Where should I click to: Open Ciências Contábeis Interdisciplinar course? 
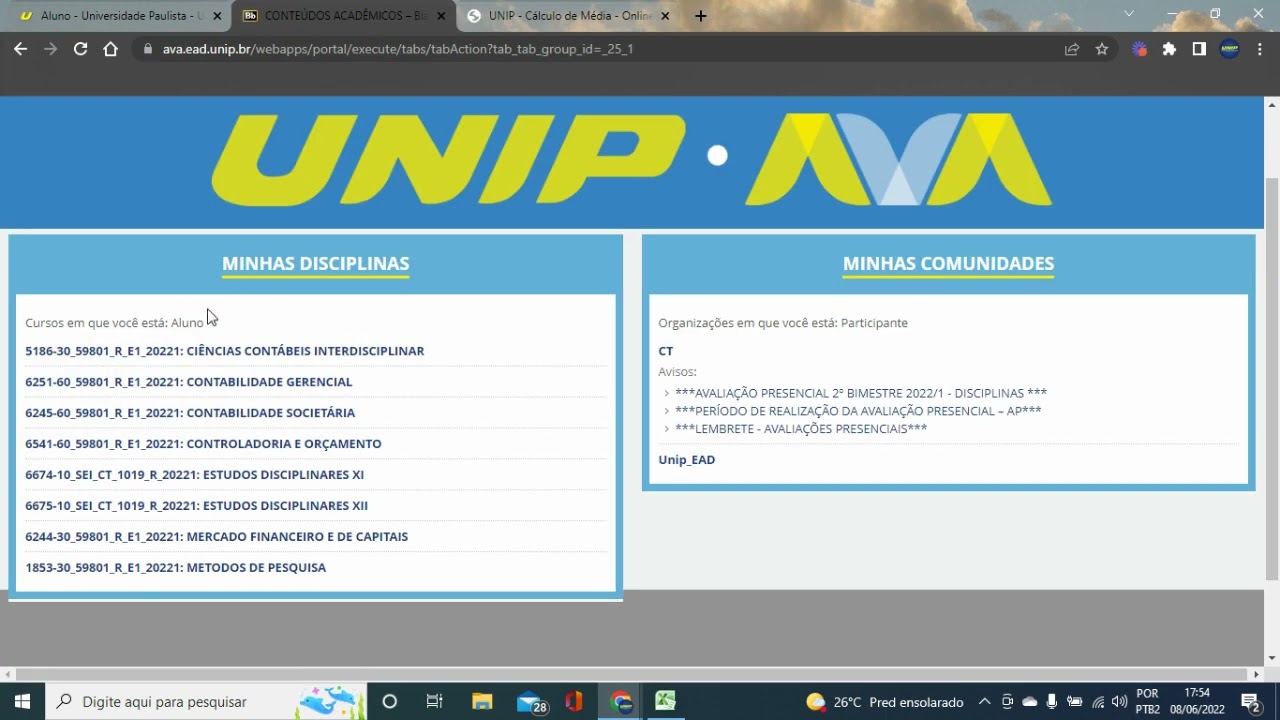(x=225, y=351)
